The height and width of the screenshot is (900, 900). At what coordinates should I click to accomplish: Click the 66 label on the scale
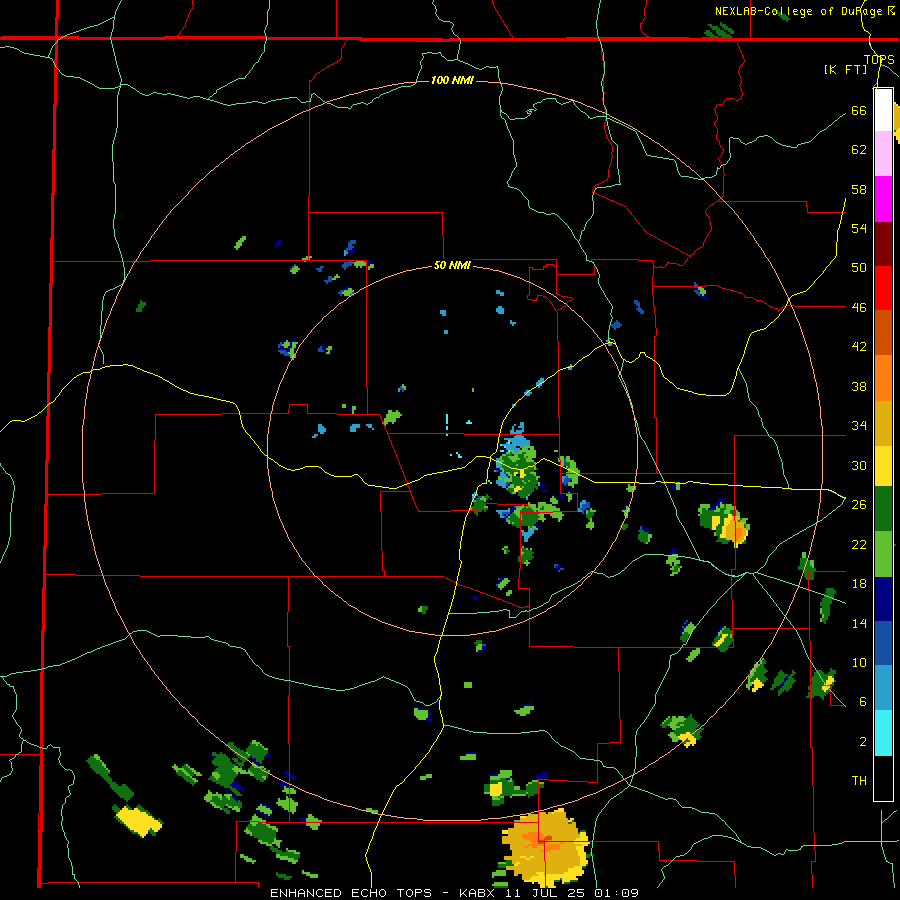pos(859,110)
